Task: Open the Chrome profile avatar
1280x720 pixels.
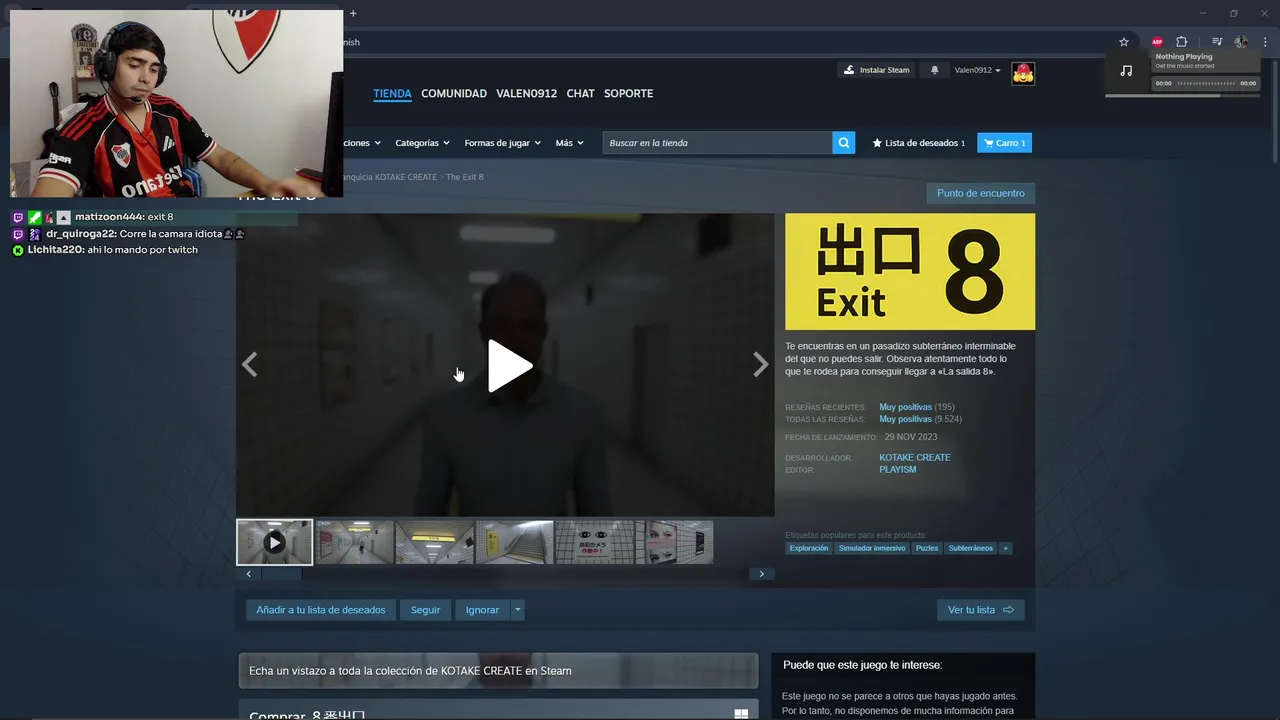Action: pos(1241,42)
